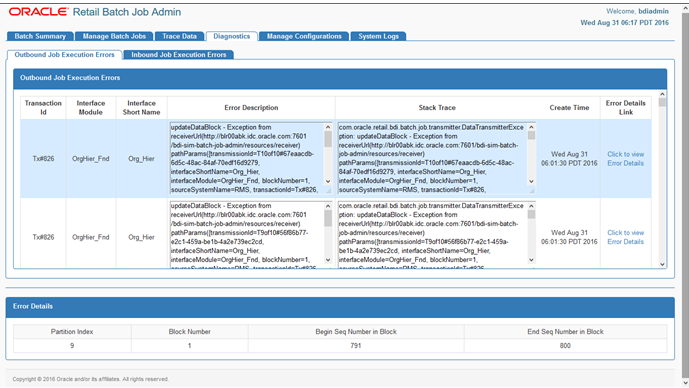Click Outbound Job Execution Errors panel title
The image size is (689, 388).
tap(70, 78)
